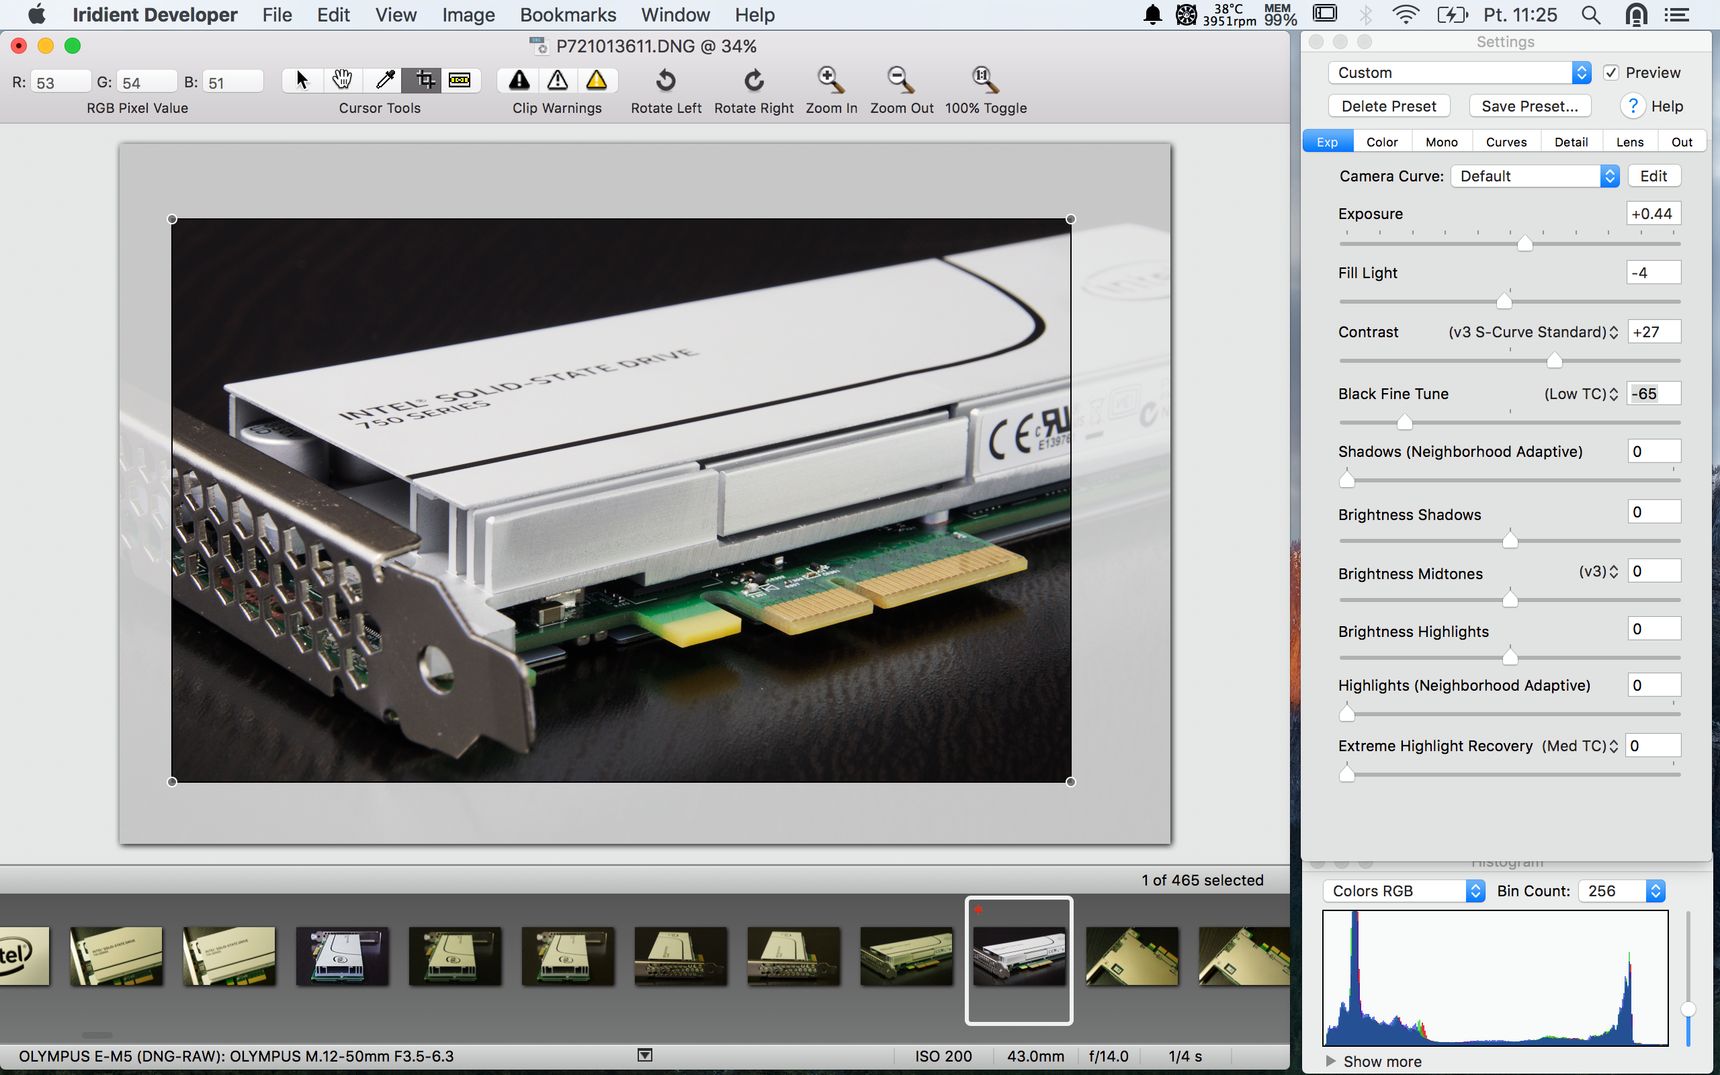Select the arrow pointer cursor tool
Image resolution: width=1720 pixels, height=1075 pixels.
[x=302, y=80]
